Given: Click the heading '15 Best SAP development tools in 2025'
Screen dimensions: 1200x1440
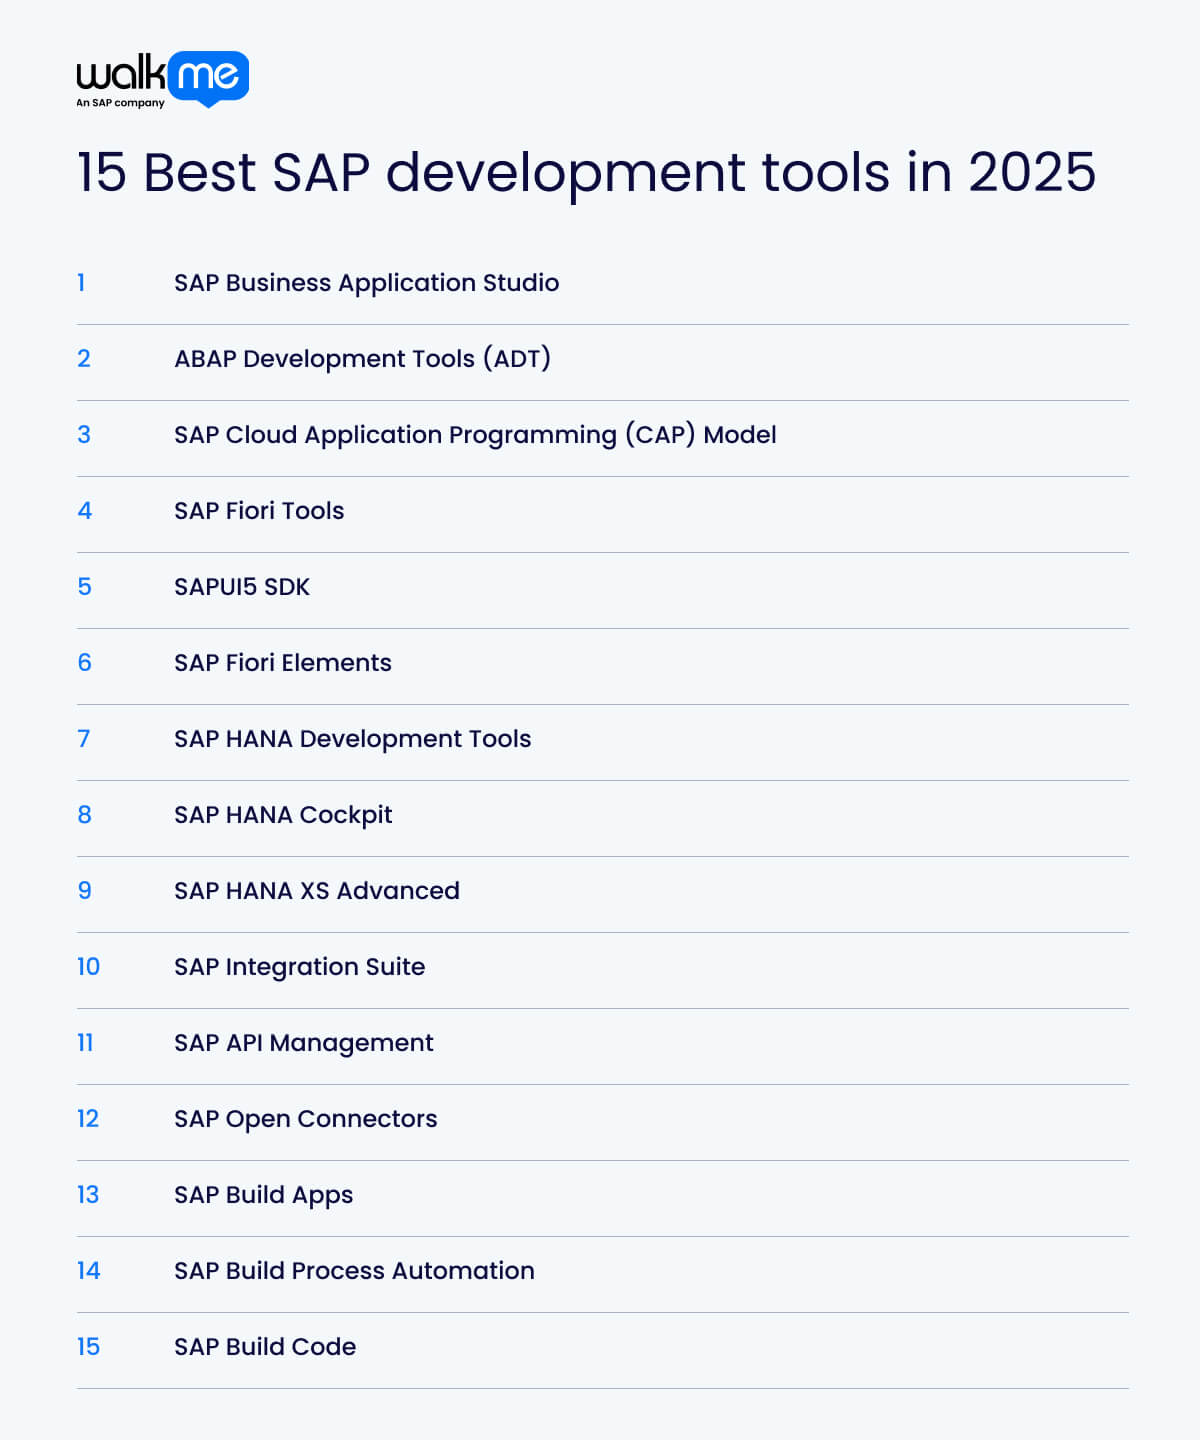Looking at the screenshot, I should pos(587,173).
